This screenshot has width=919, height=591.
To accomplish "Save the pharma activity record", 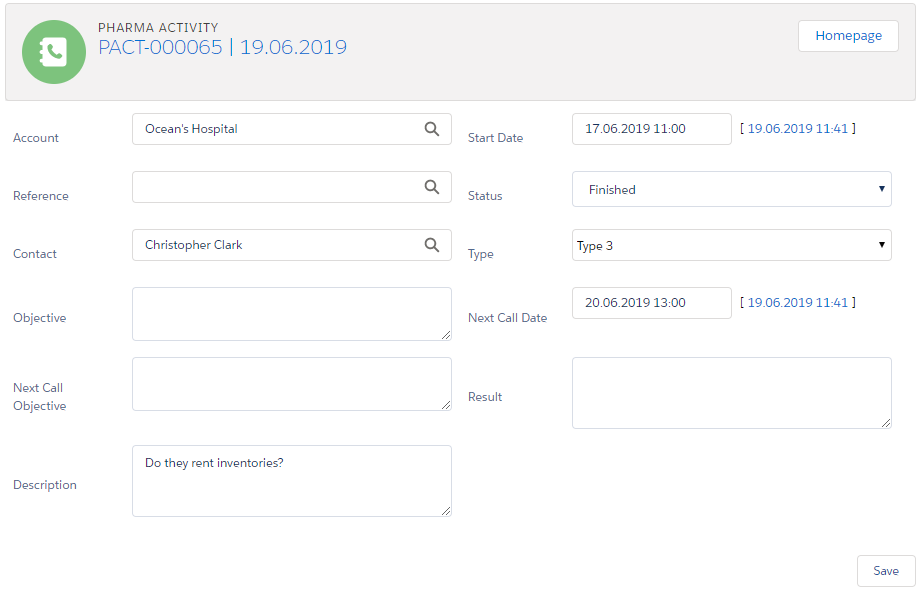I will (885, 571).
